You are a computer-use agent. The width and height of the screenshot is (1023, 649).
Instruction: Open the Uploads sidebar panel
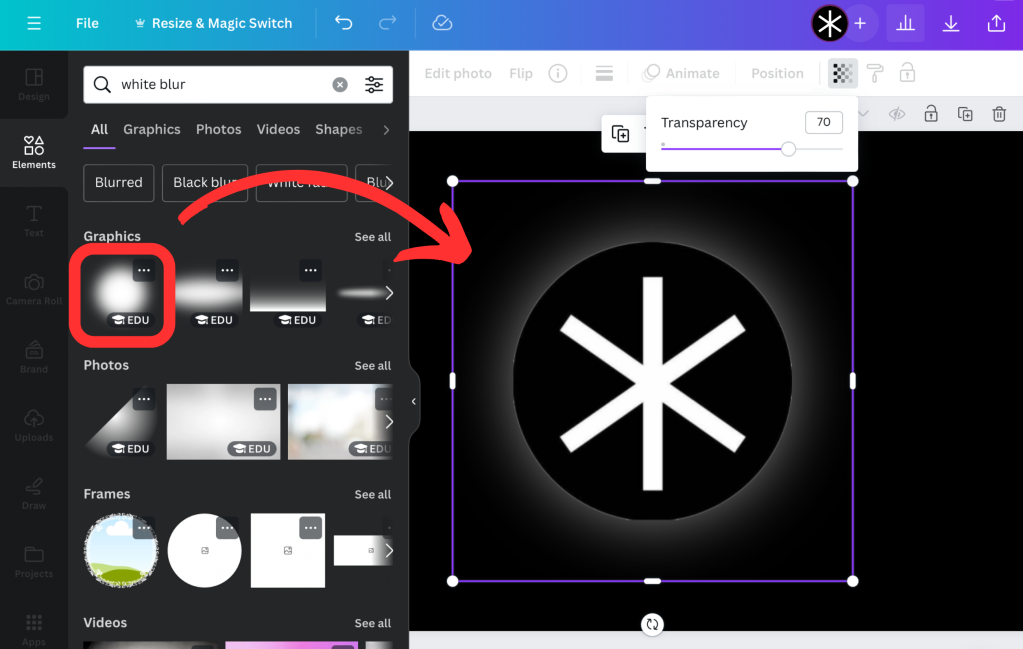pos(34,425)
